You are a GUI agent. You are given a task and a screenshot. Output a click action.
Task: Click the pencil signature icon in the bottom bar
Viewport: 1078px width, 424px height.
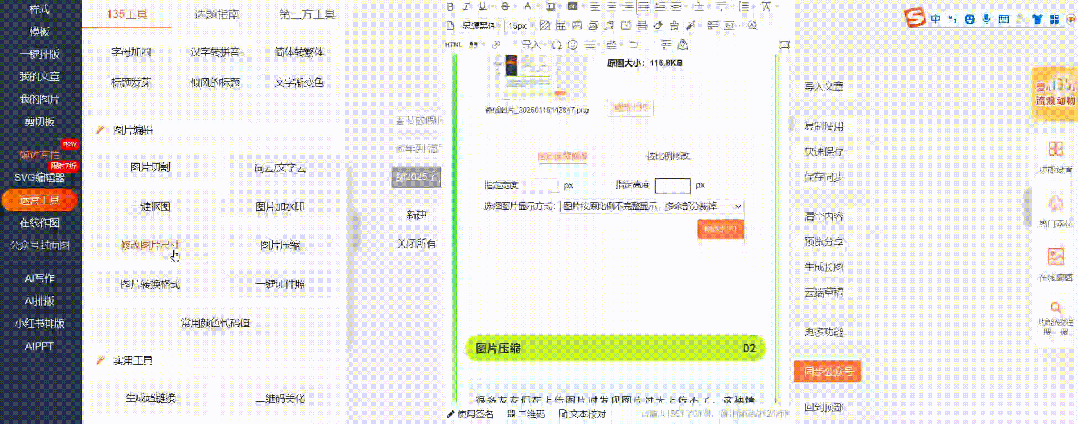tap(451, 414)
